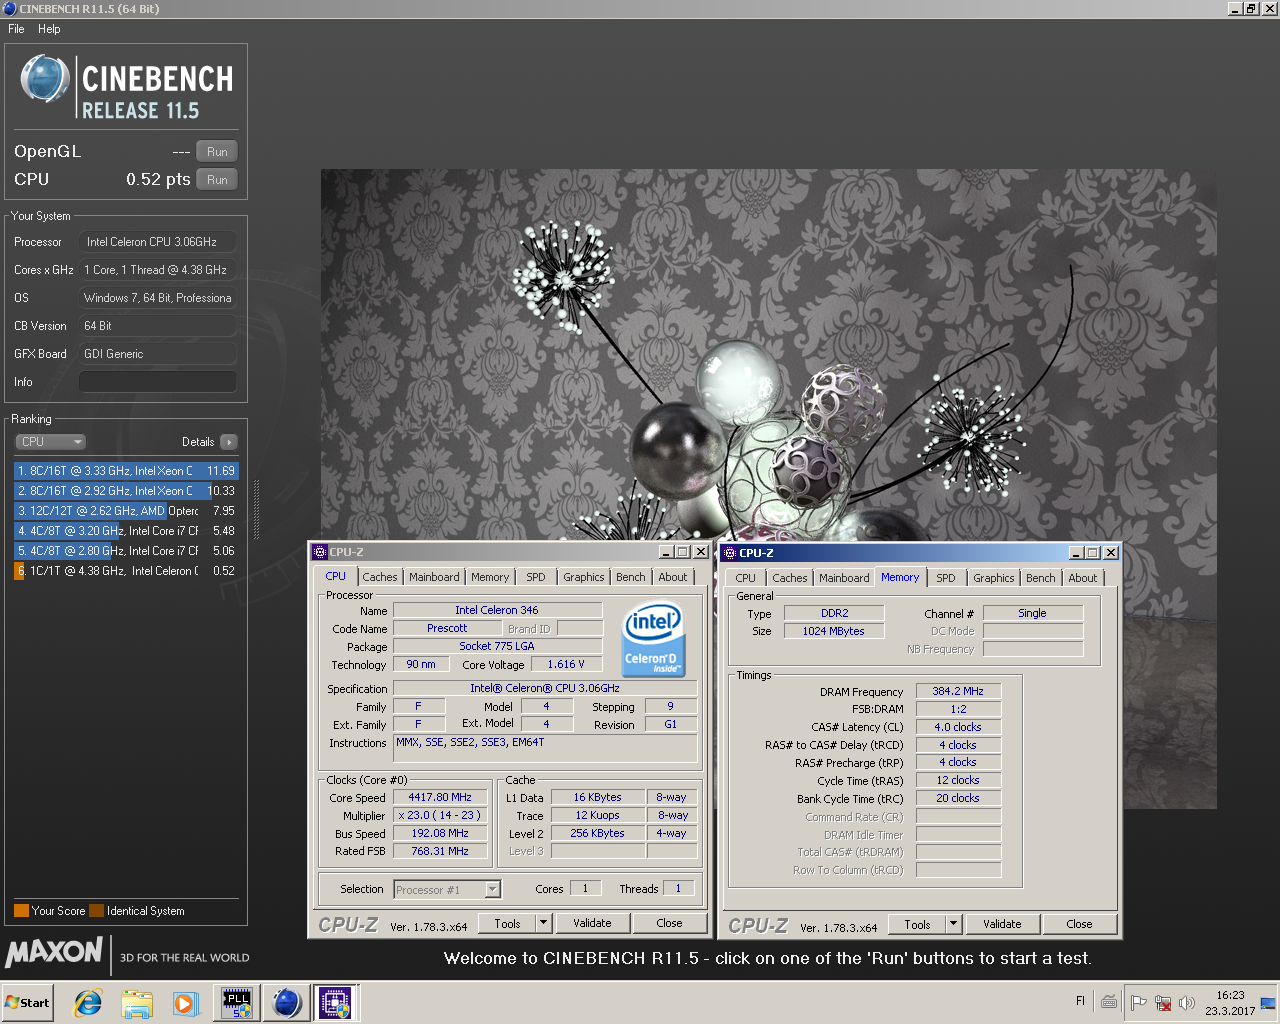Screen dimensions: 1280x1024
Task: Click Validate in right CPU-Z window
Action: pos(1002,925)
